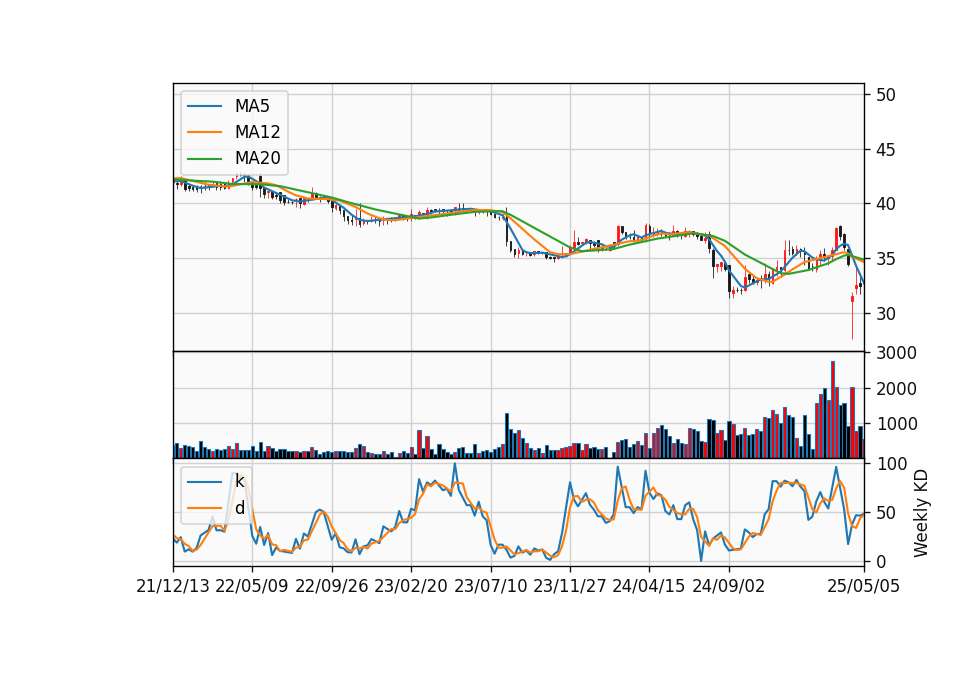Click the price axis value 30
This screenshot has width=960, height=690.
[885, 313]
